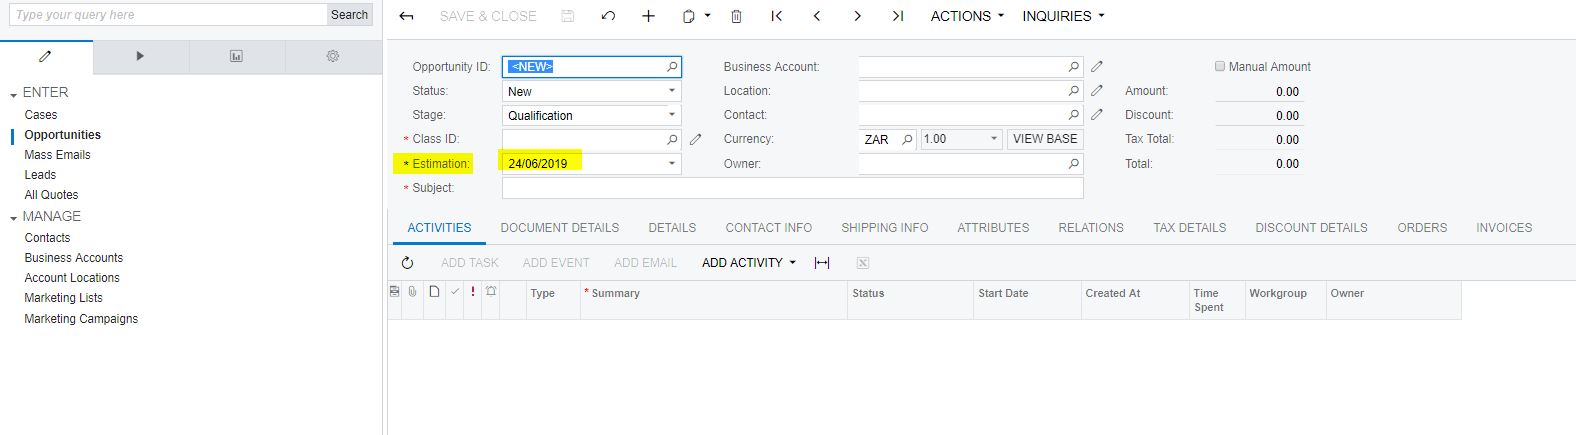The width and height of the screenshot is (1576, 435).
Task: Add new record with plus icon
Action: (x=648, y=16)
